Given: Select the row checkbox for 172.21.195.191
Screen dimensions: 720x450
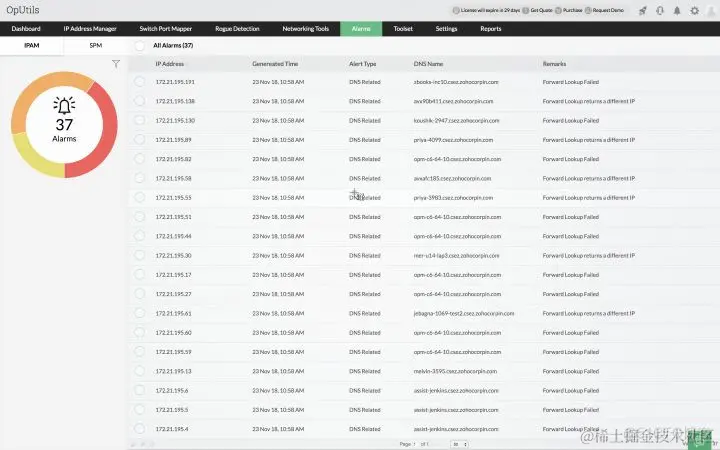Looking at the screenshot, I should (140, 82).
